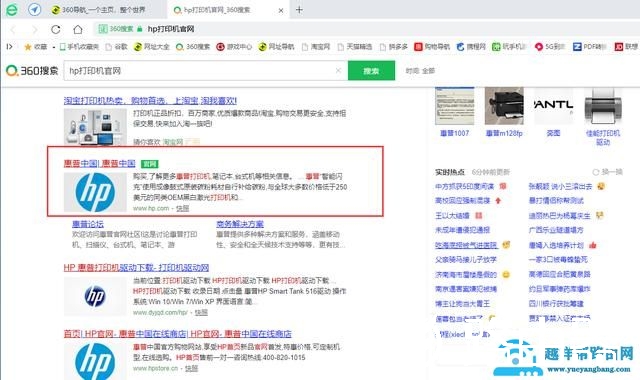Click the small dark HP logo thumbnail

(x=95, y=296)
